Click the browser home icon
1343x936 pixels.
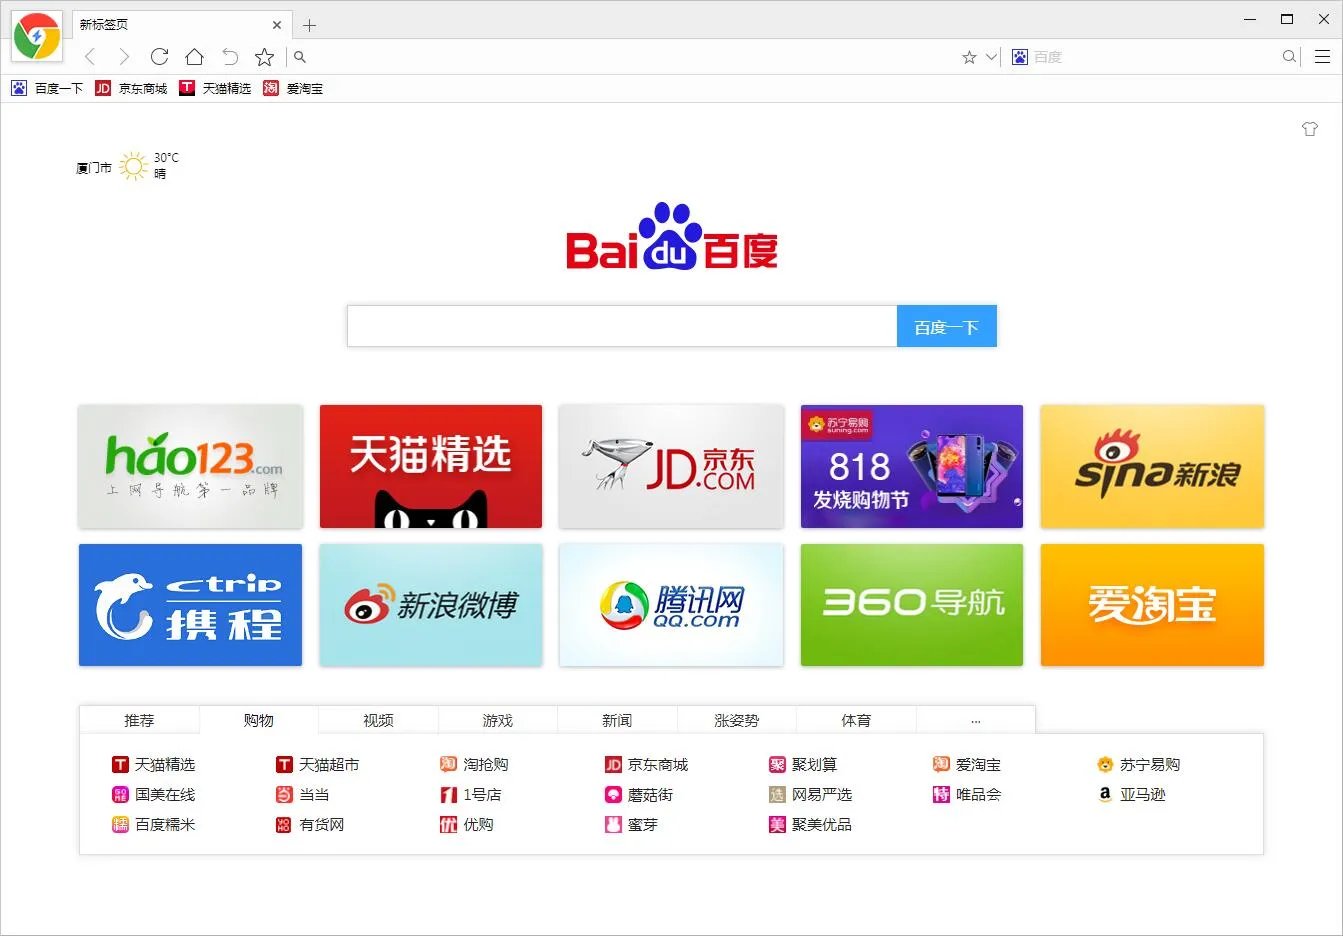click(194, 57)
